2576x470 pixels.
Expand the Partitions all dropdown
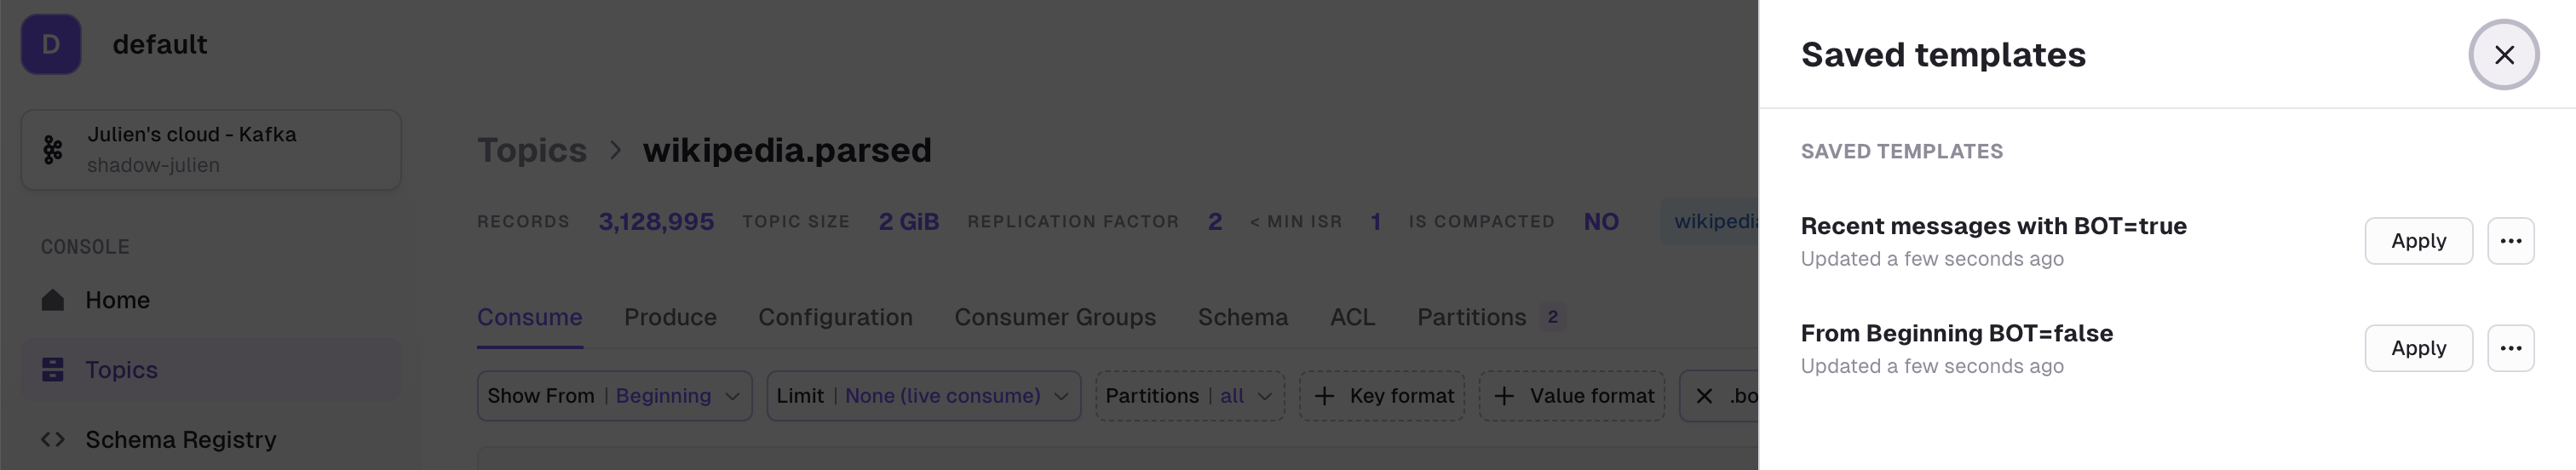pyautogui.click(x=1189, y=396)
